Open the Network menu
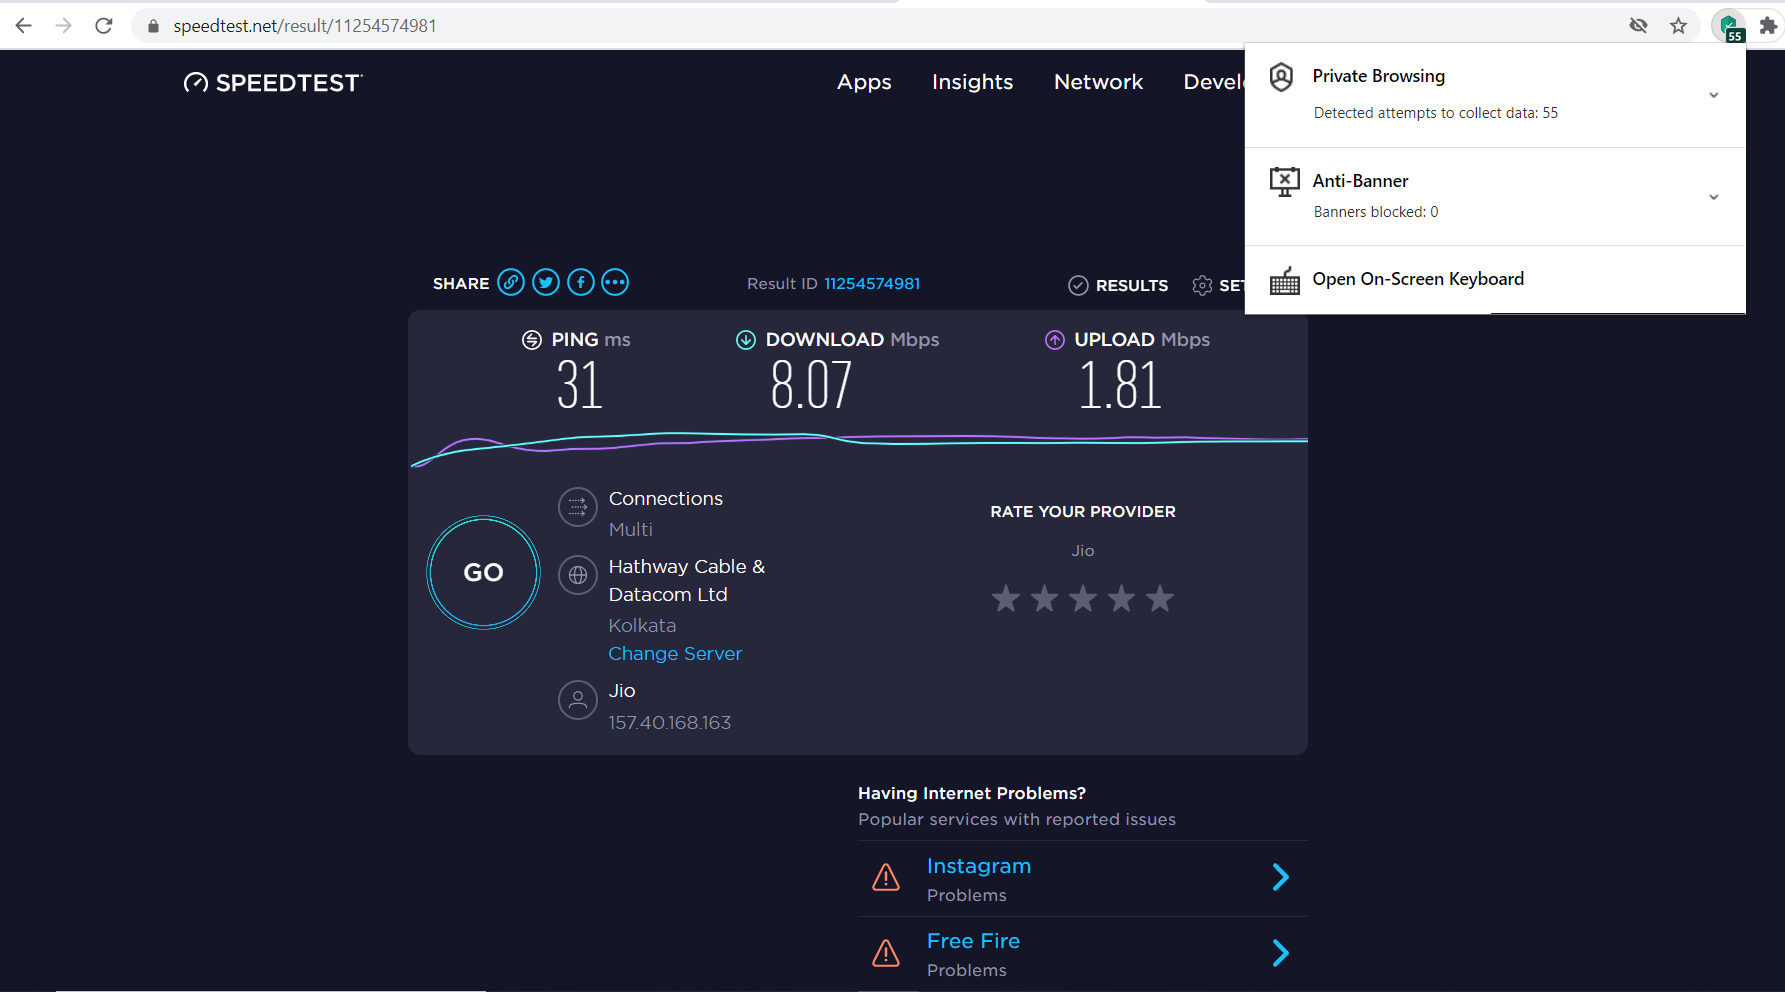 pyautogui.click(x=1098, y=82)
